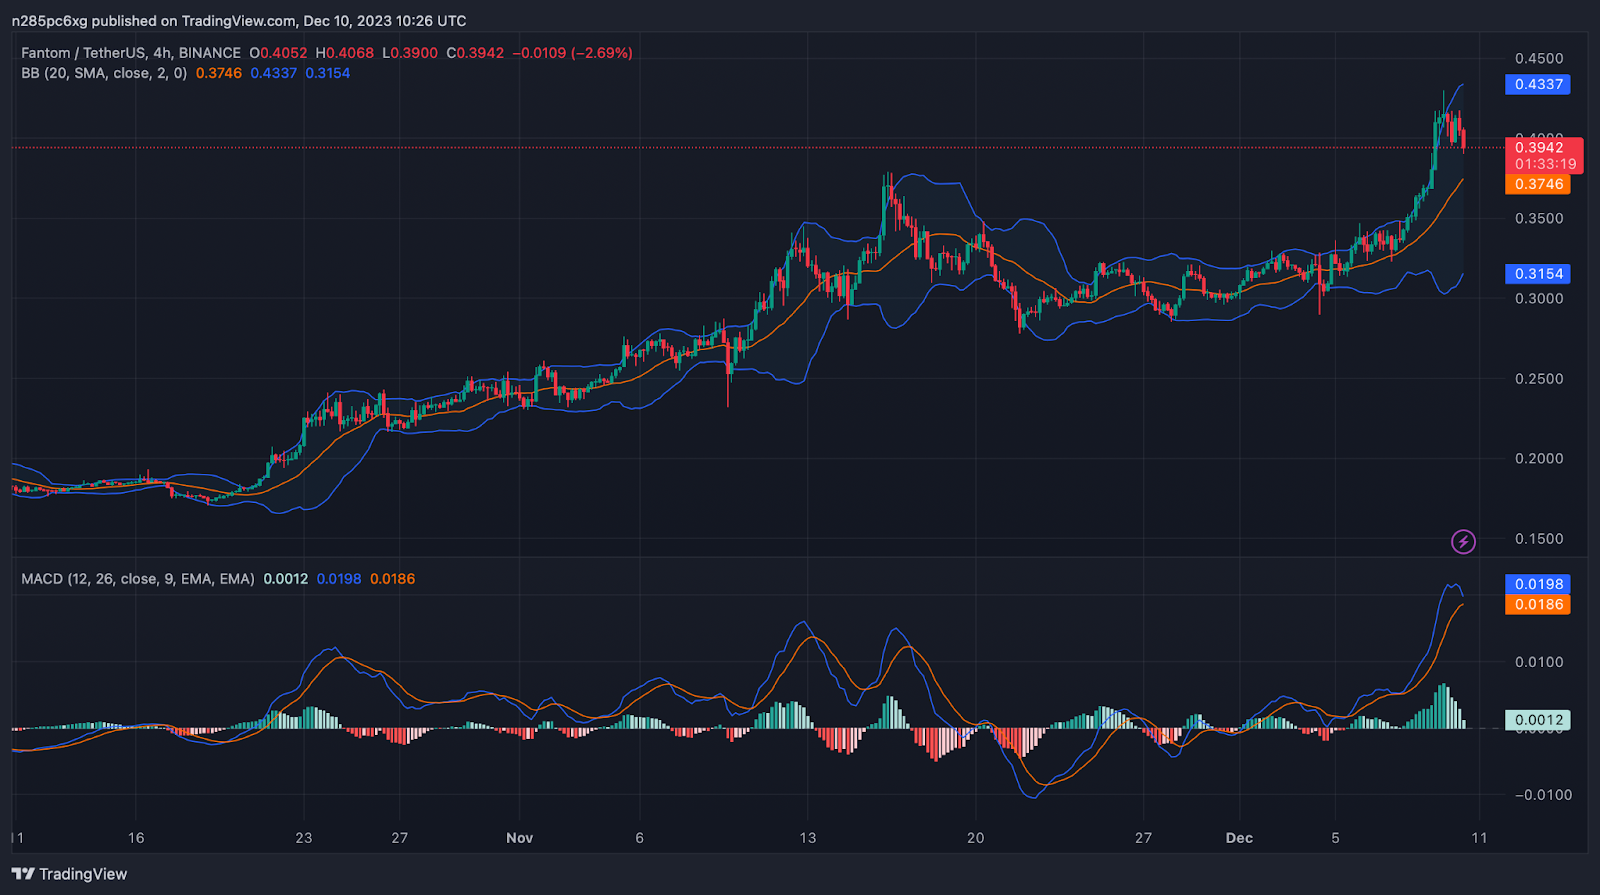Click the Fantom / TetherUS symbol title
This screenshot has width=1600, height=895.
pyautogui.click(x=131, y=53)
